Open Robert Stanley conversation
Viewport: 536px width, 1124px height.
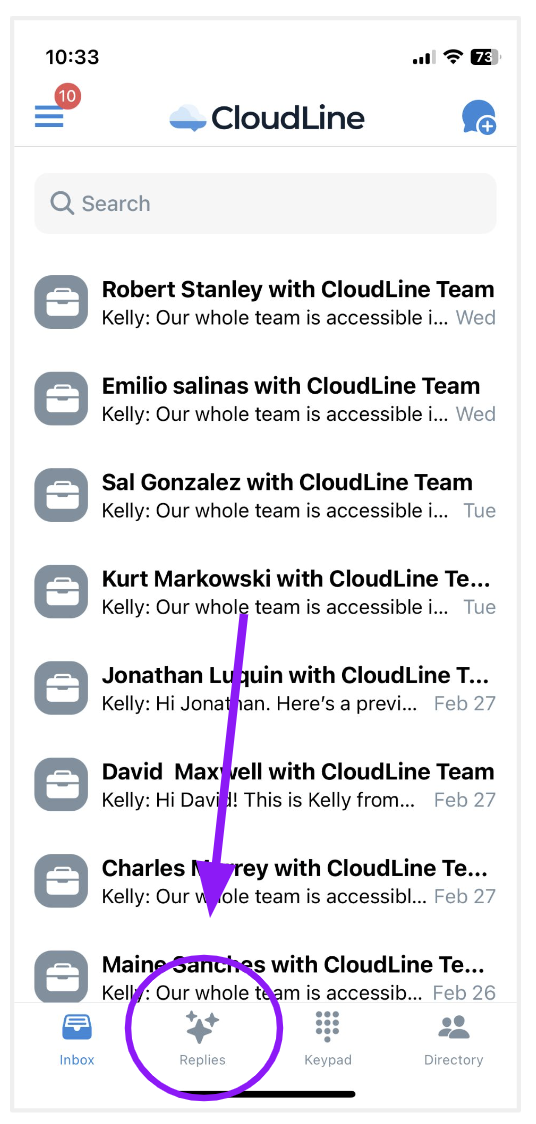coord(265,302)
